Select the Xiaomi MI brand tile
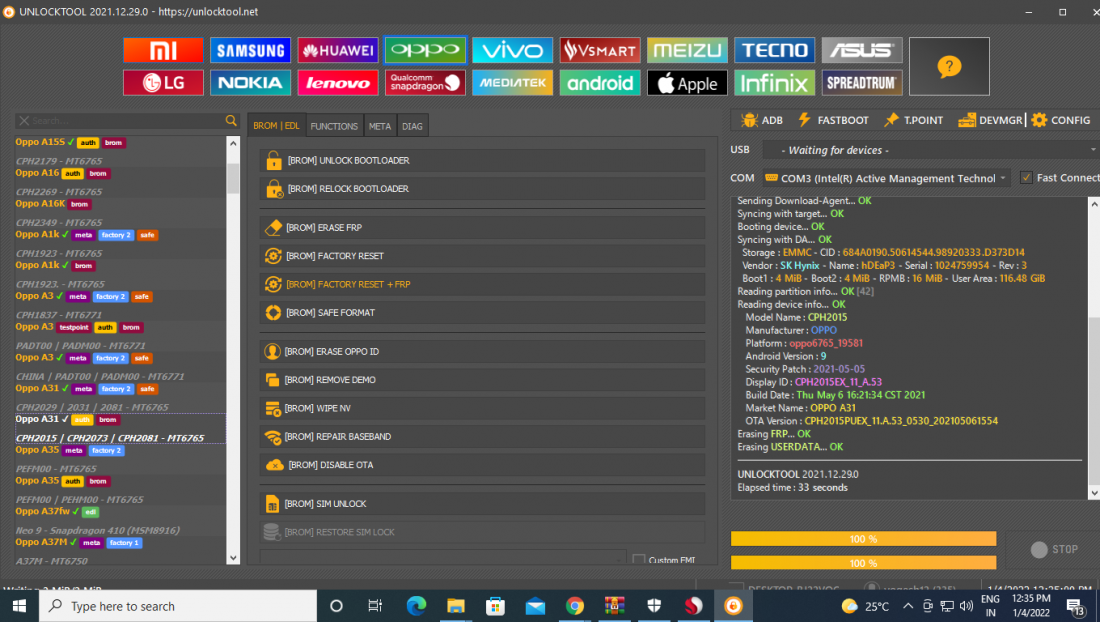 pos(163,50)
